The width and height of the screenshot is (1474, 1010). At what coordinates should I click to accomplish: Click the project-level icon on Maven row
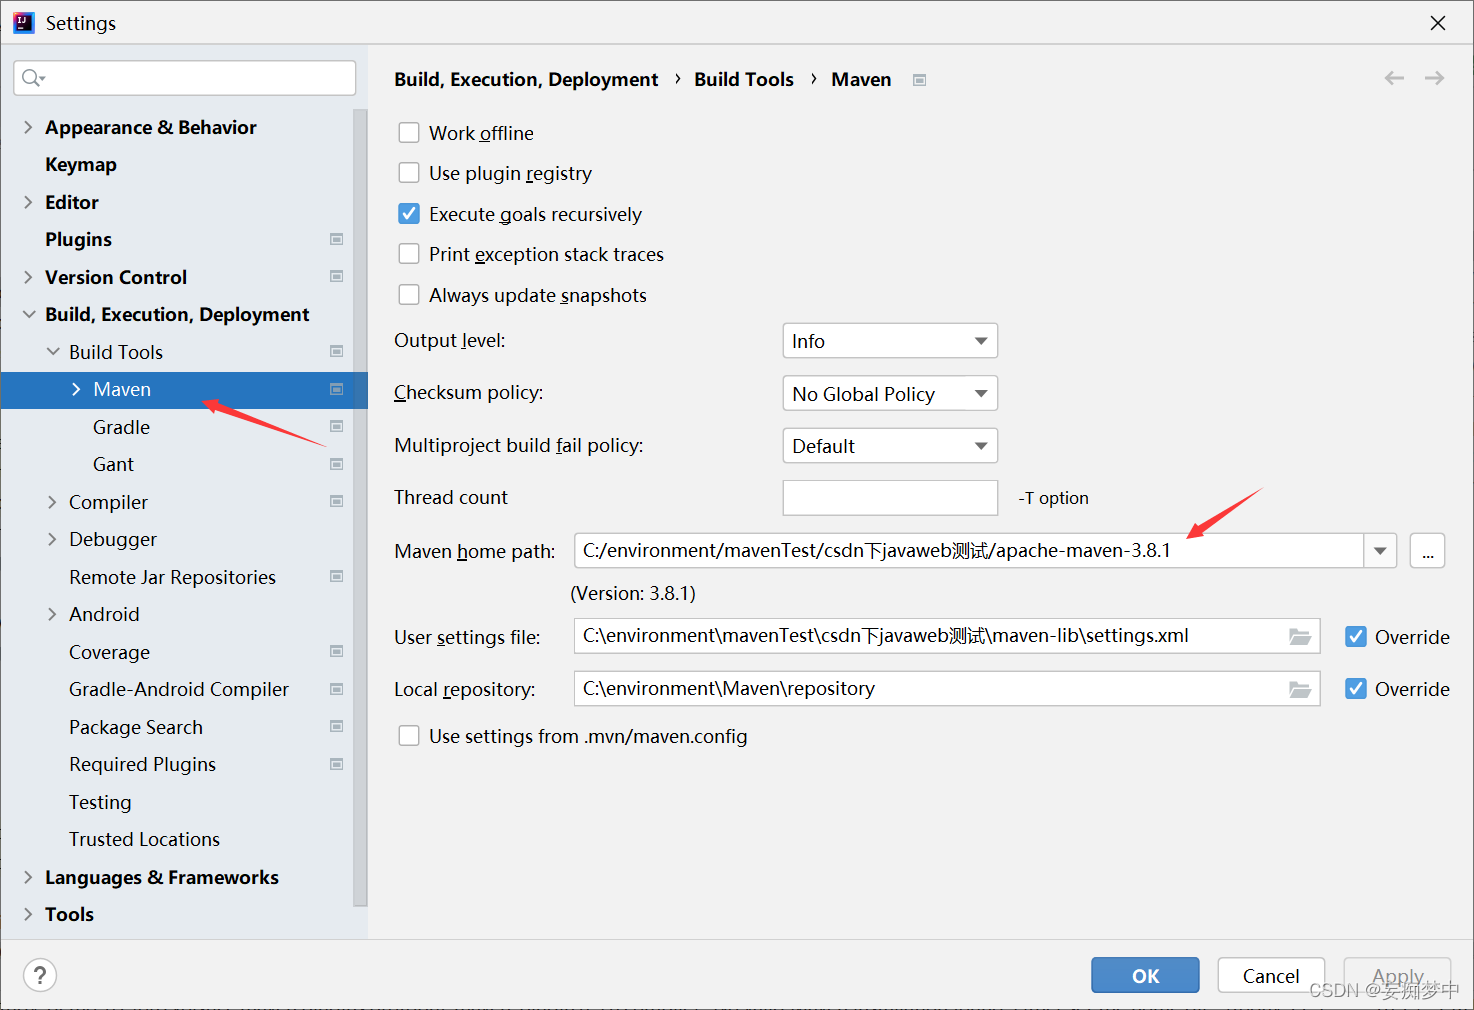click(337, 389)
